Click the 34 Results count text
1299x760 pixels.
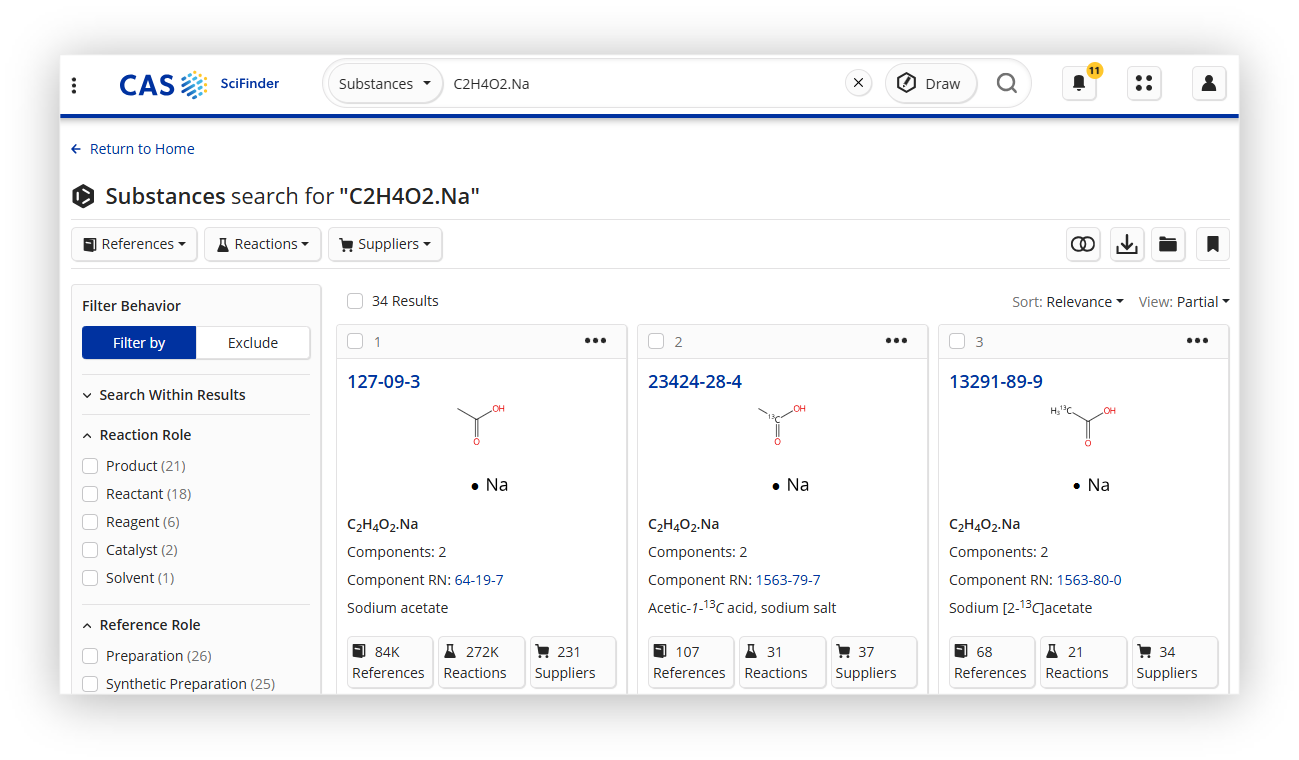pyautogui.click(x=405, y=301)
